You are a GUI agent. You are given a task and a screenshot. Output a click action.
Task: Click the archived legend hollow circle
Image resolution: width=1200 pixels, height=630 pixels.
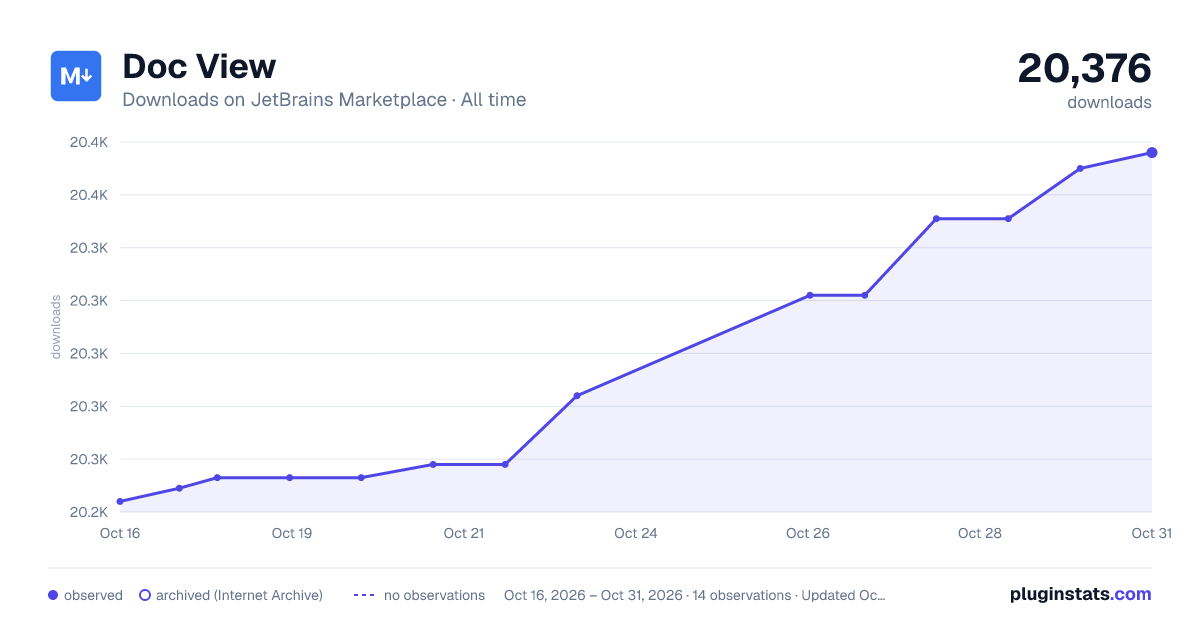pyautogui.click(x=145, y=595)
